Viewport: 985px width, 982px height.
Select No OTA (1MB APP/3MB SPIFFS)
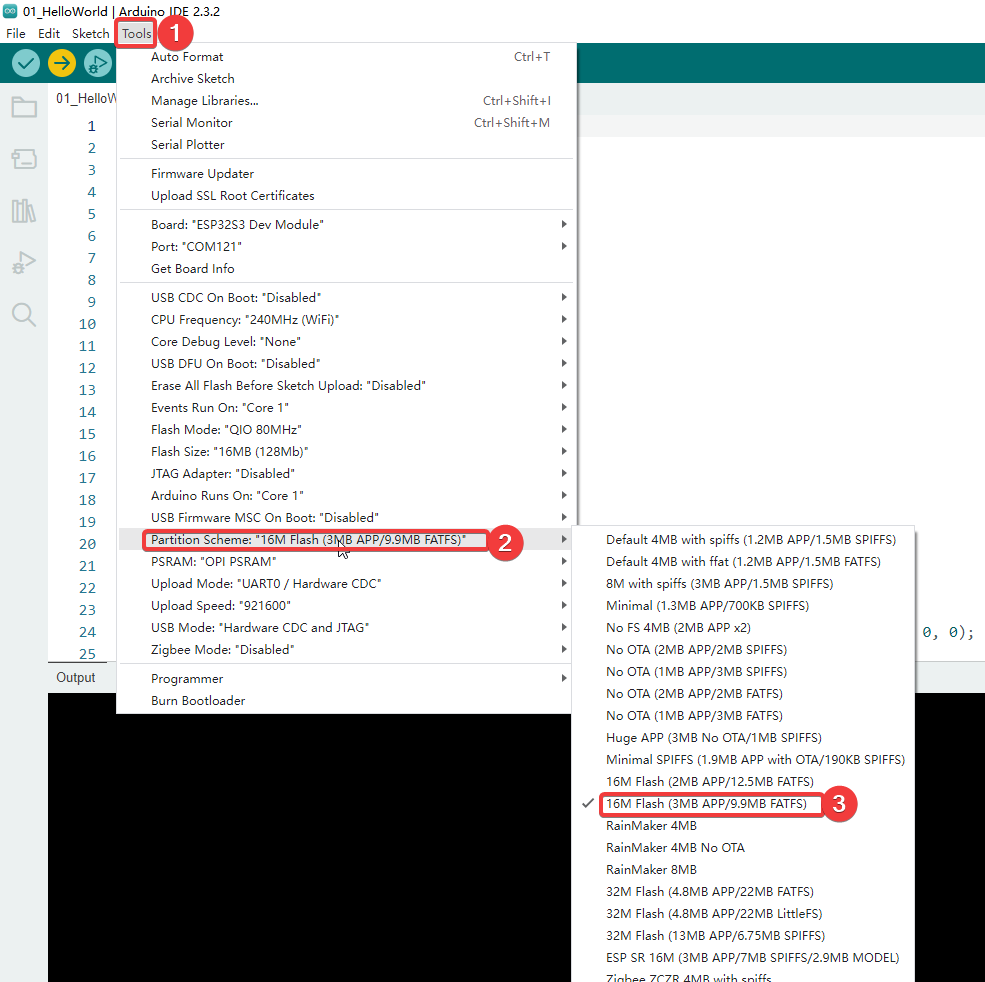click(x=743, y=671)
